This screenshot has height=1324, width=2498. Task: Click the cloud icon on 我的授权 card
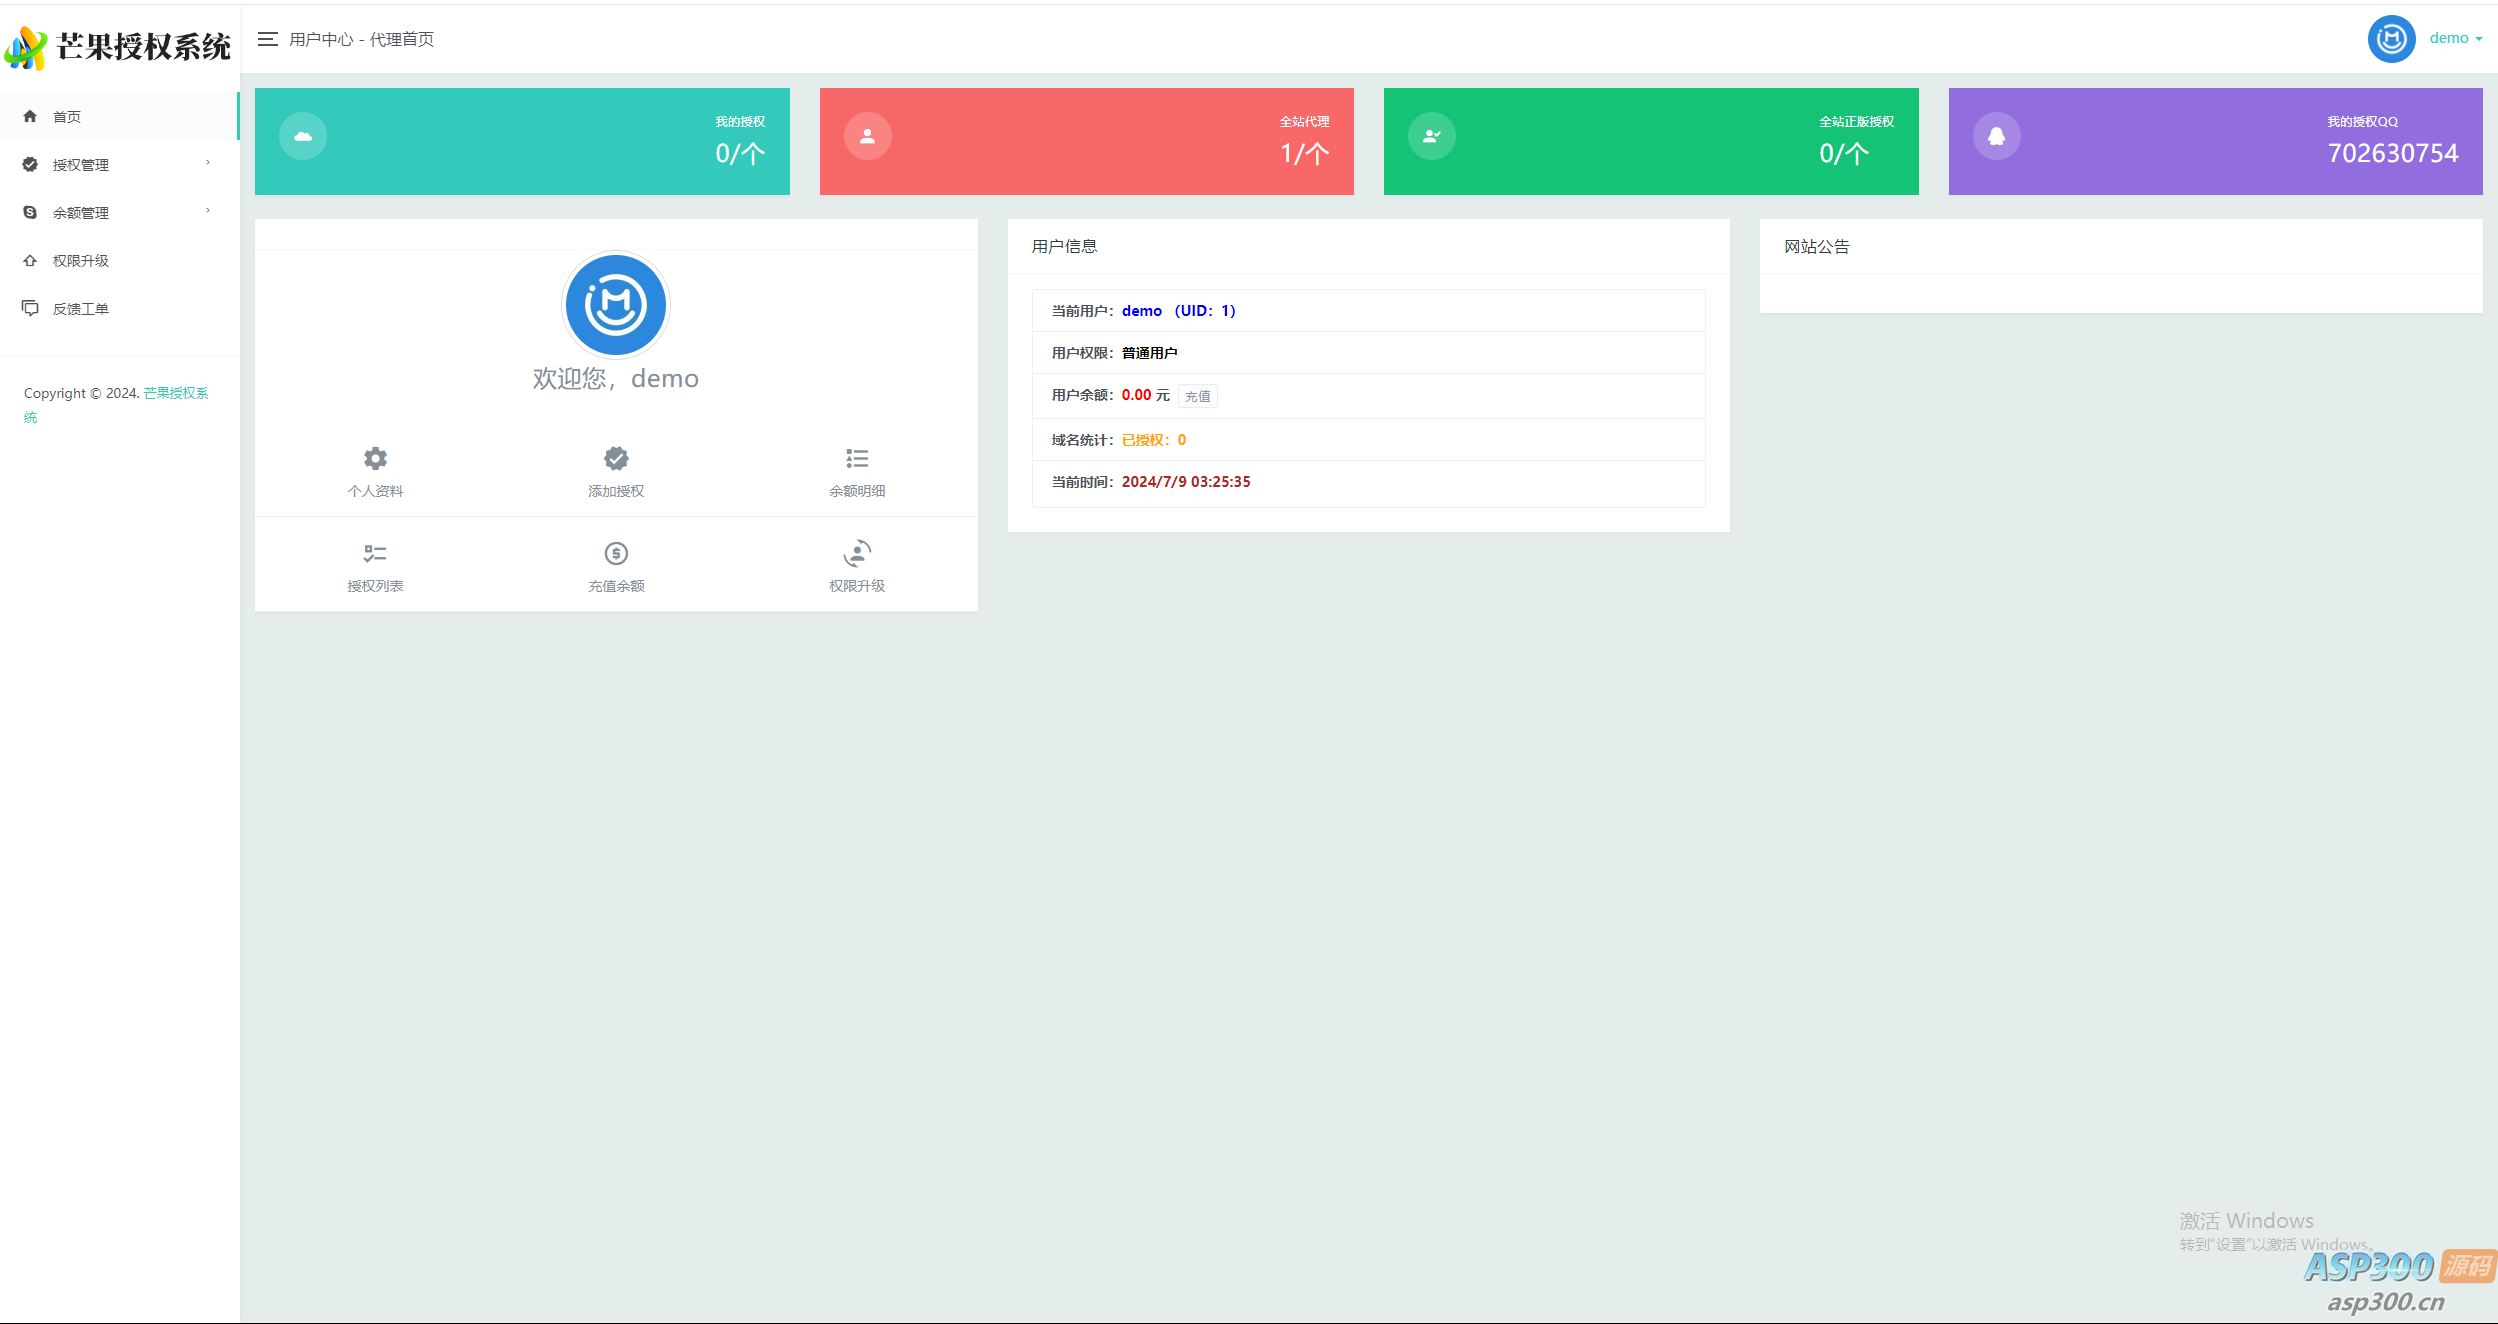point(303,136)
